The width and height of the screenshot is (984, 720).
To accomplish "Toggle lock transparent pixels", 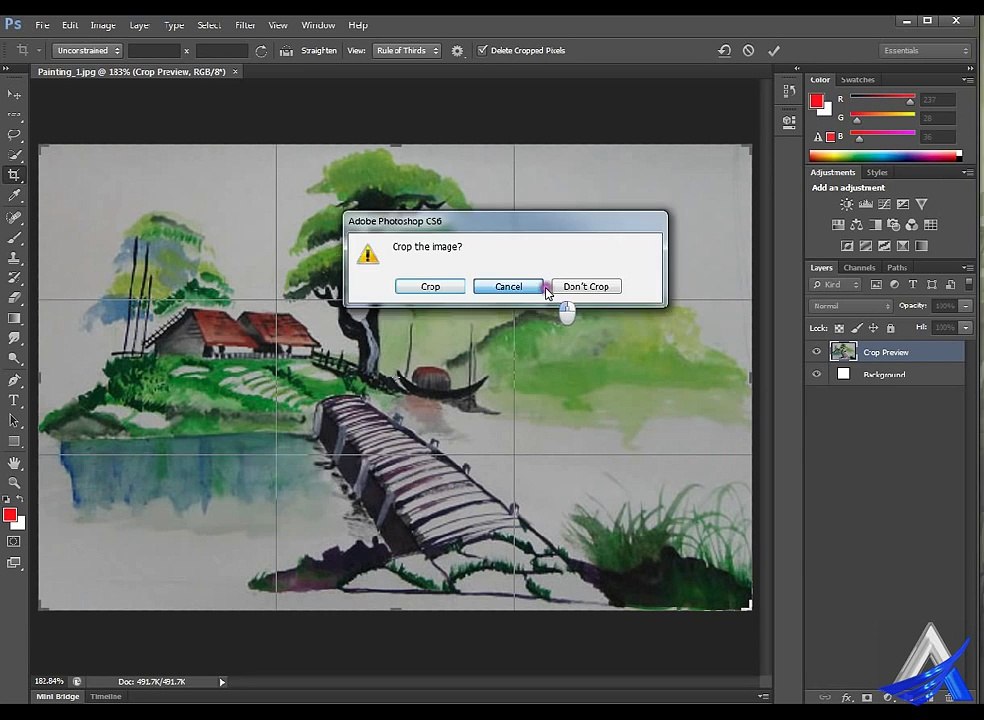I will [840, 328].
